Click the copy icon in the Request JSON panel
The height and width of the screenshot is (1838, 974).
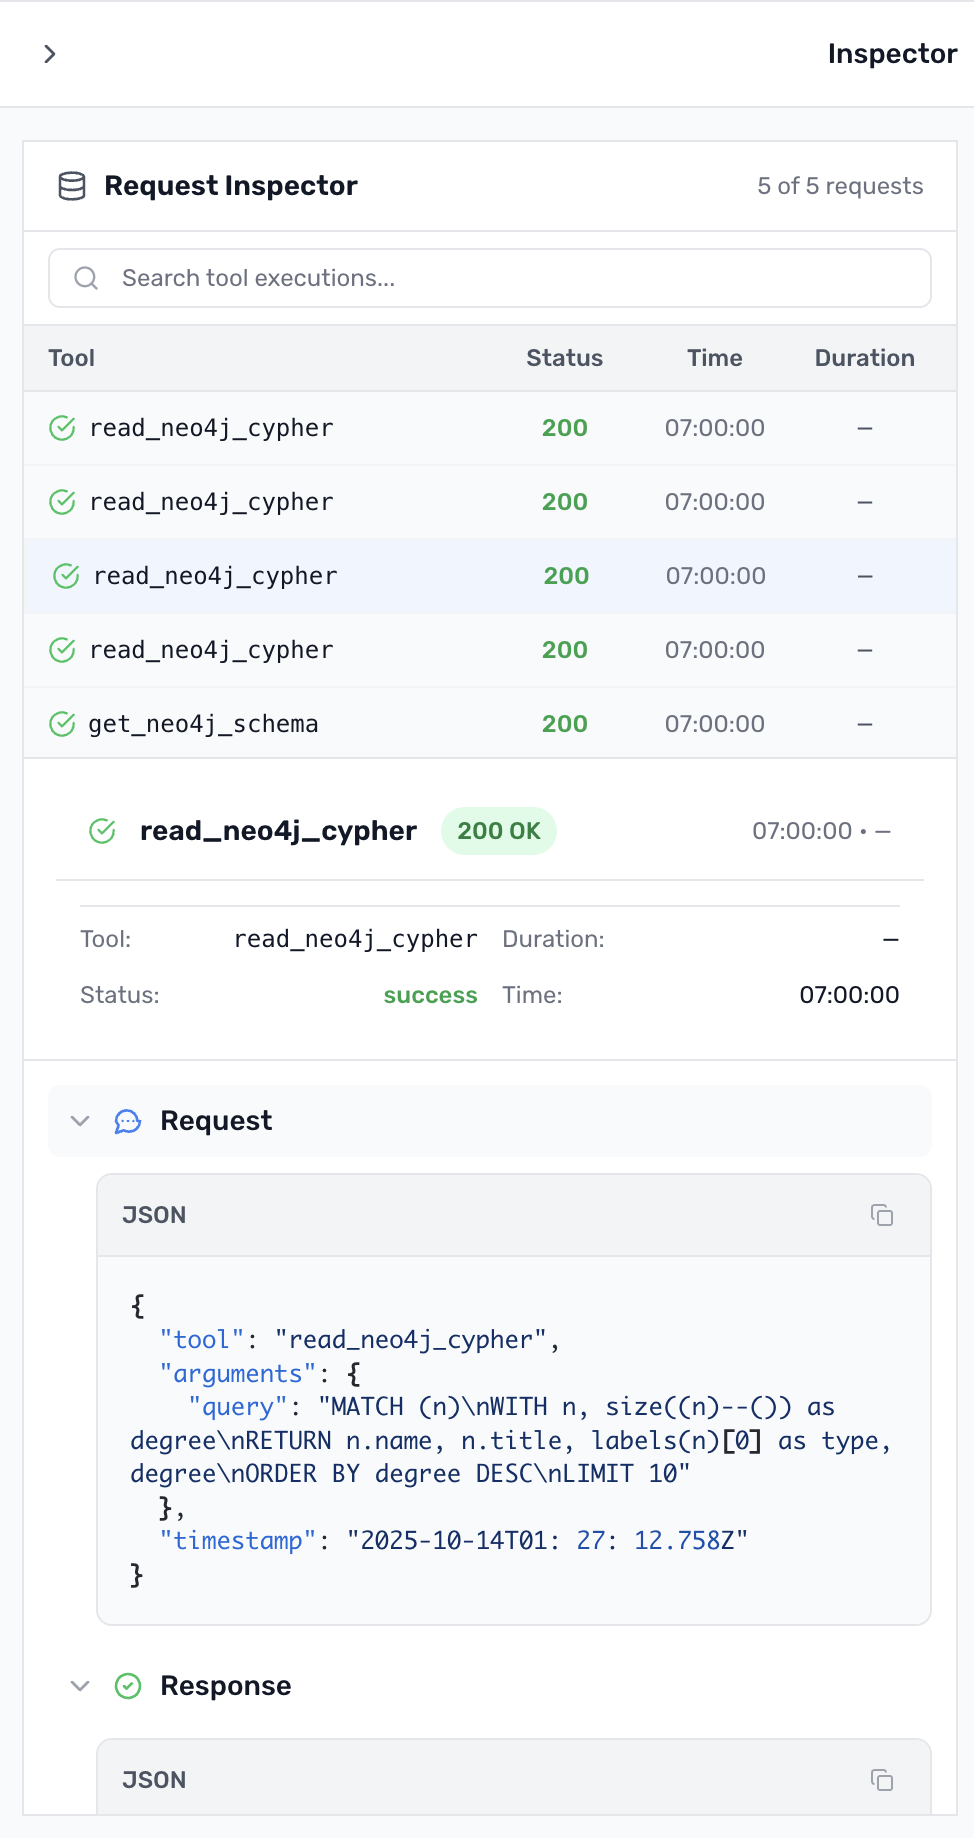[x=882, y=1214]
